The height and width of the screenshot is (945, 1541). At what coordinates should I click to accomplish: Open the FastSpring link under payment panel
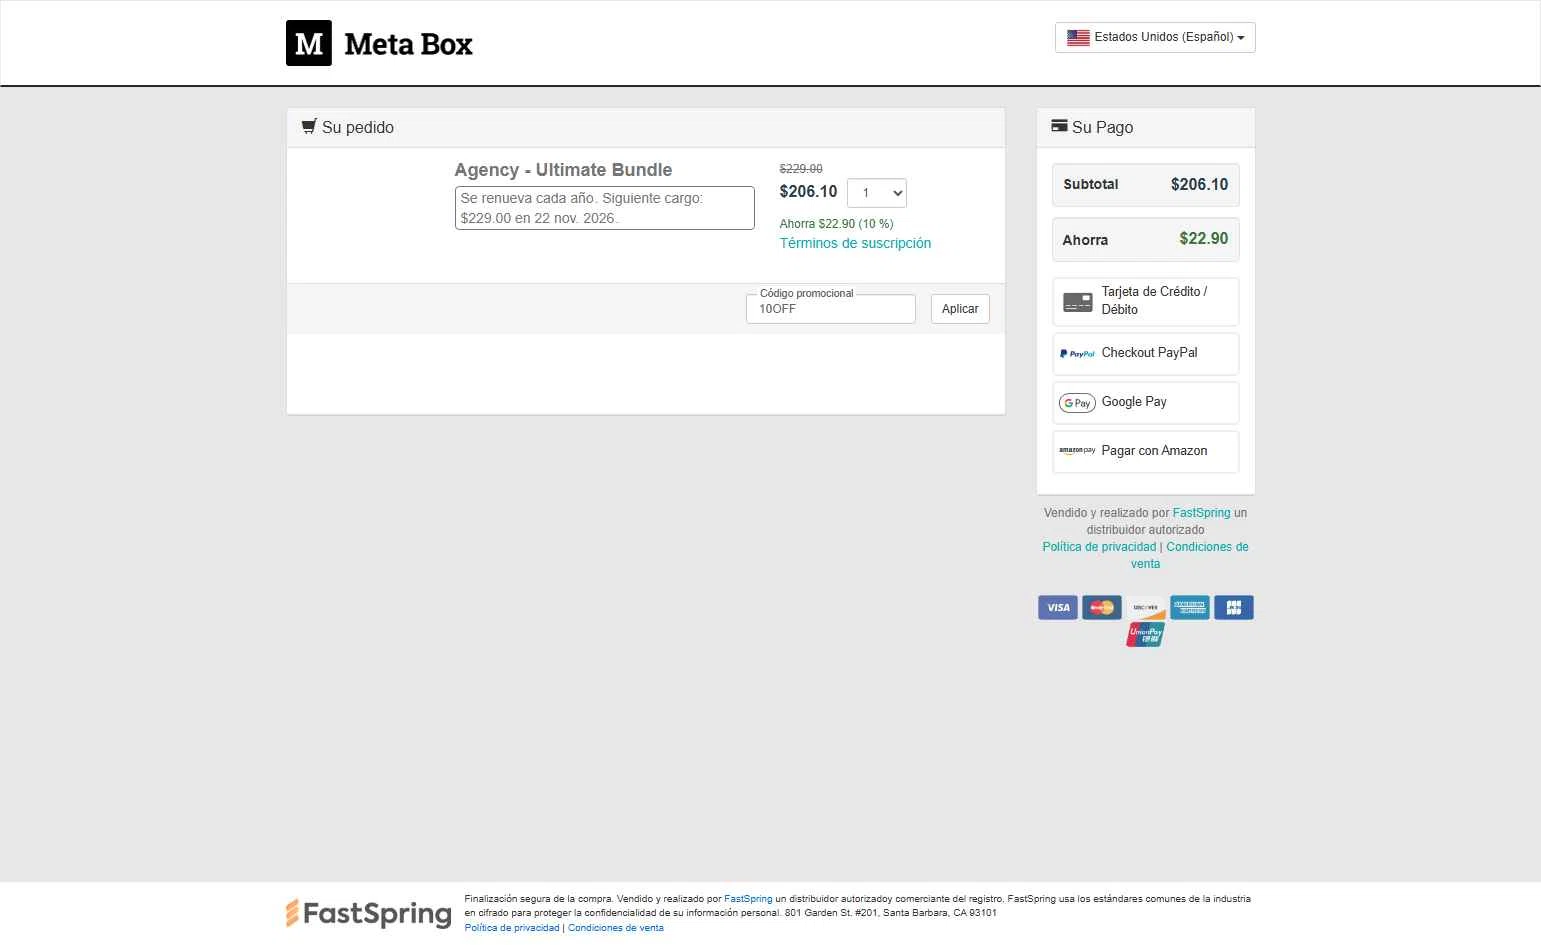coord(1201,513)
